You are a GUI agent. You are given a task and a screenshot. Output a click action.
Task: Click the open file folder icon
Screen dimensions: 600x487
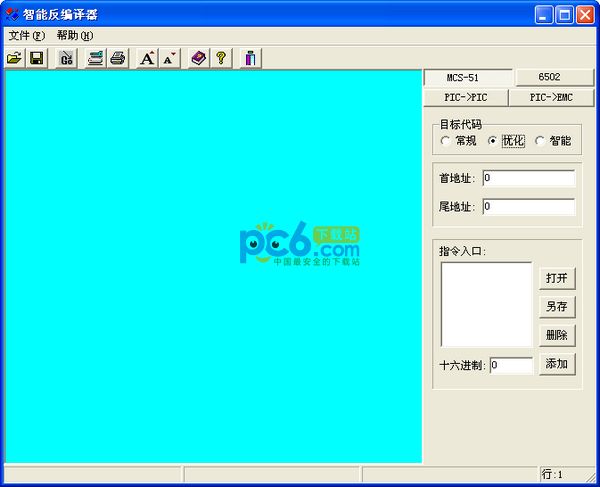[x=14, y=59]
